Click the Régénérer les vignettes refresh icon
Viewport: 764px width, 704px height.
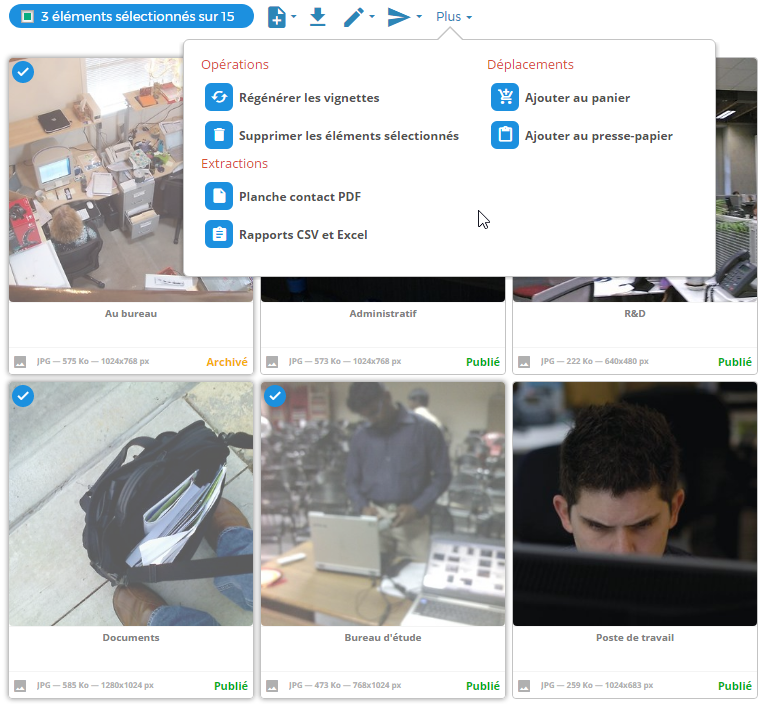point(219,97)
